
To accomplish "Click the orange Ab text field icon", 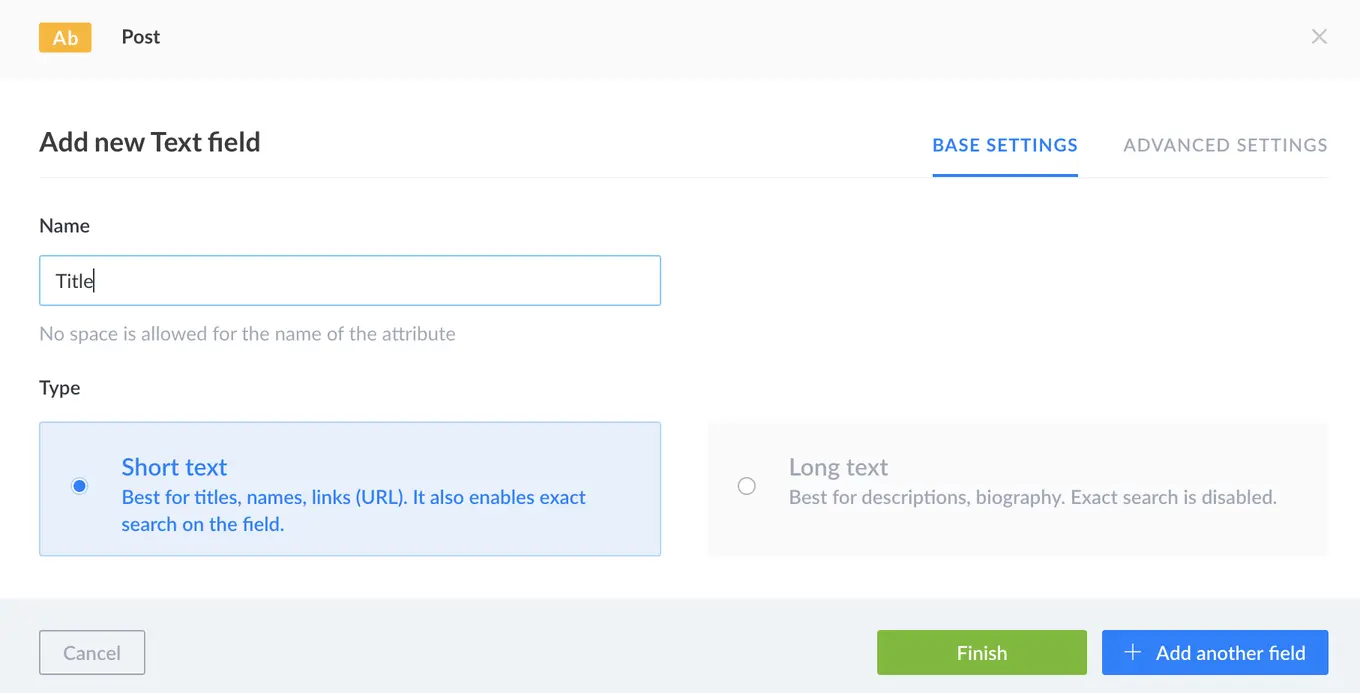I will point(64,37).
